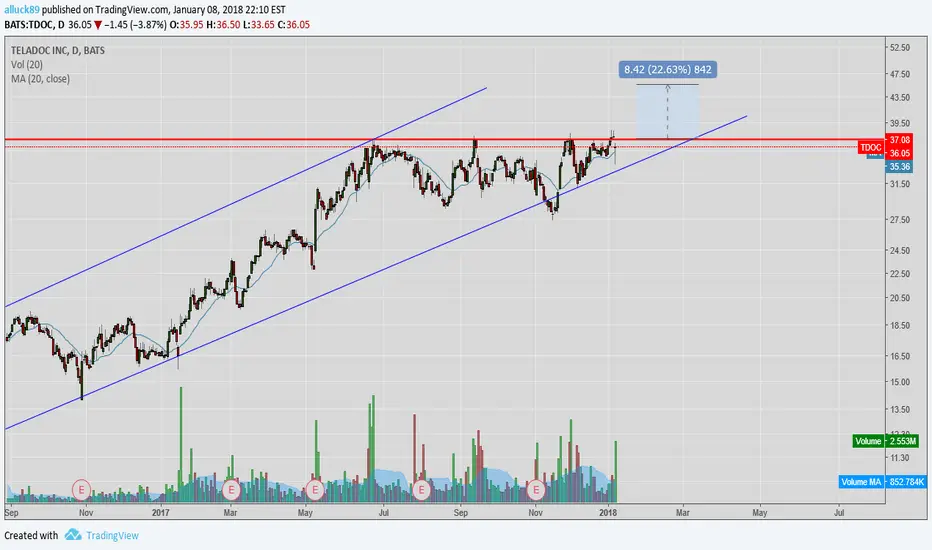Select the 8.42 (22.63%) 842 measurement label
Viewport: 932px width, 550px height.
point(667,70)
